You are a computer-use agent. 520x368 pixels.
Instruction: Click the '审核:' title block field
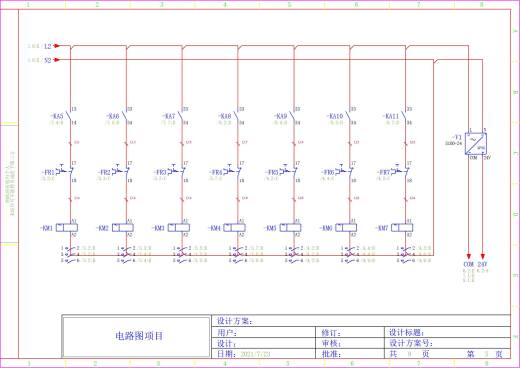[350, 343]
